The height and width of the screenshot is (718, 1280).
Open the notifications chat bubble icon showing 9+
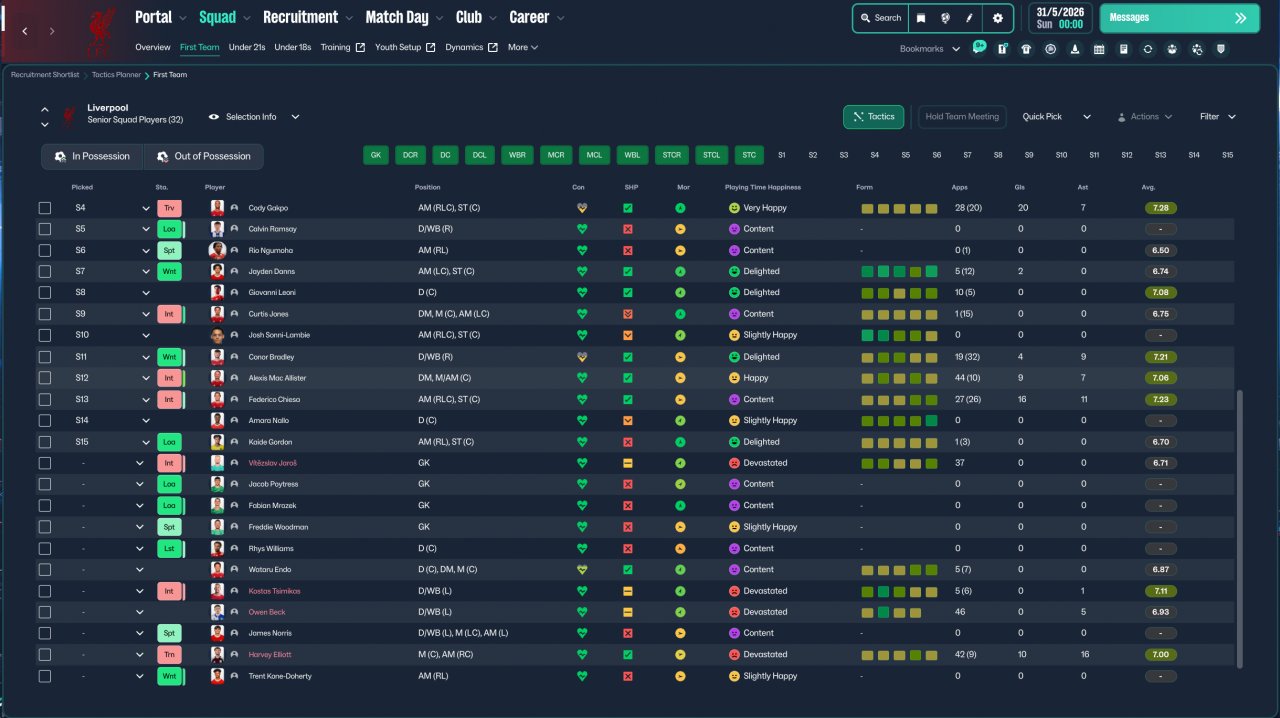tap(978, 48)
